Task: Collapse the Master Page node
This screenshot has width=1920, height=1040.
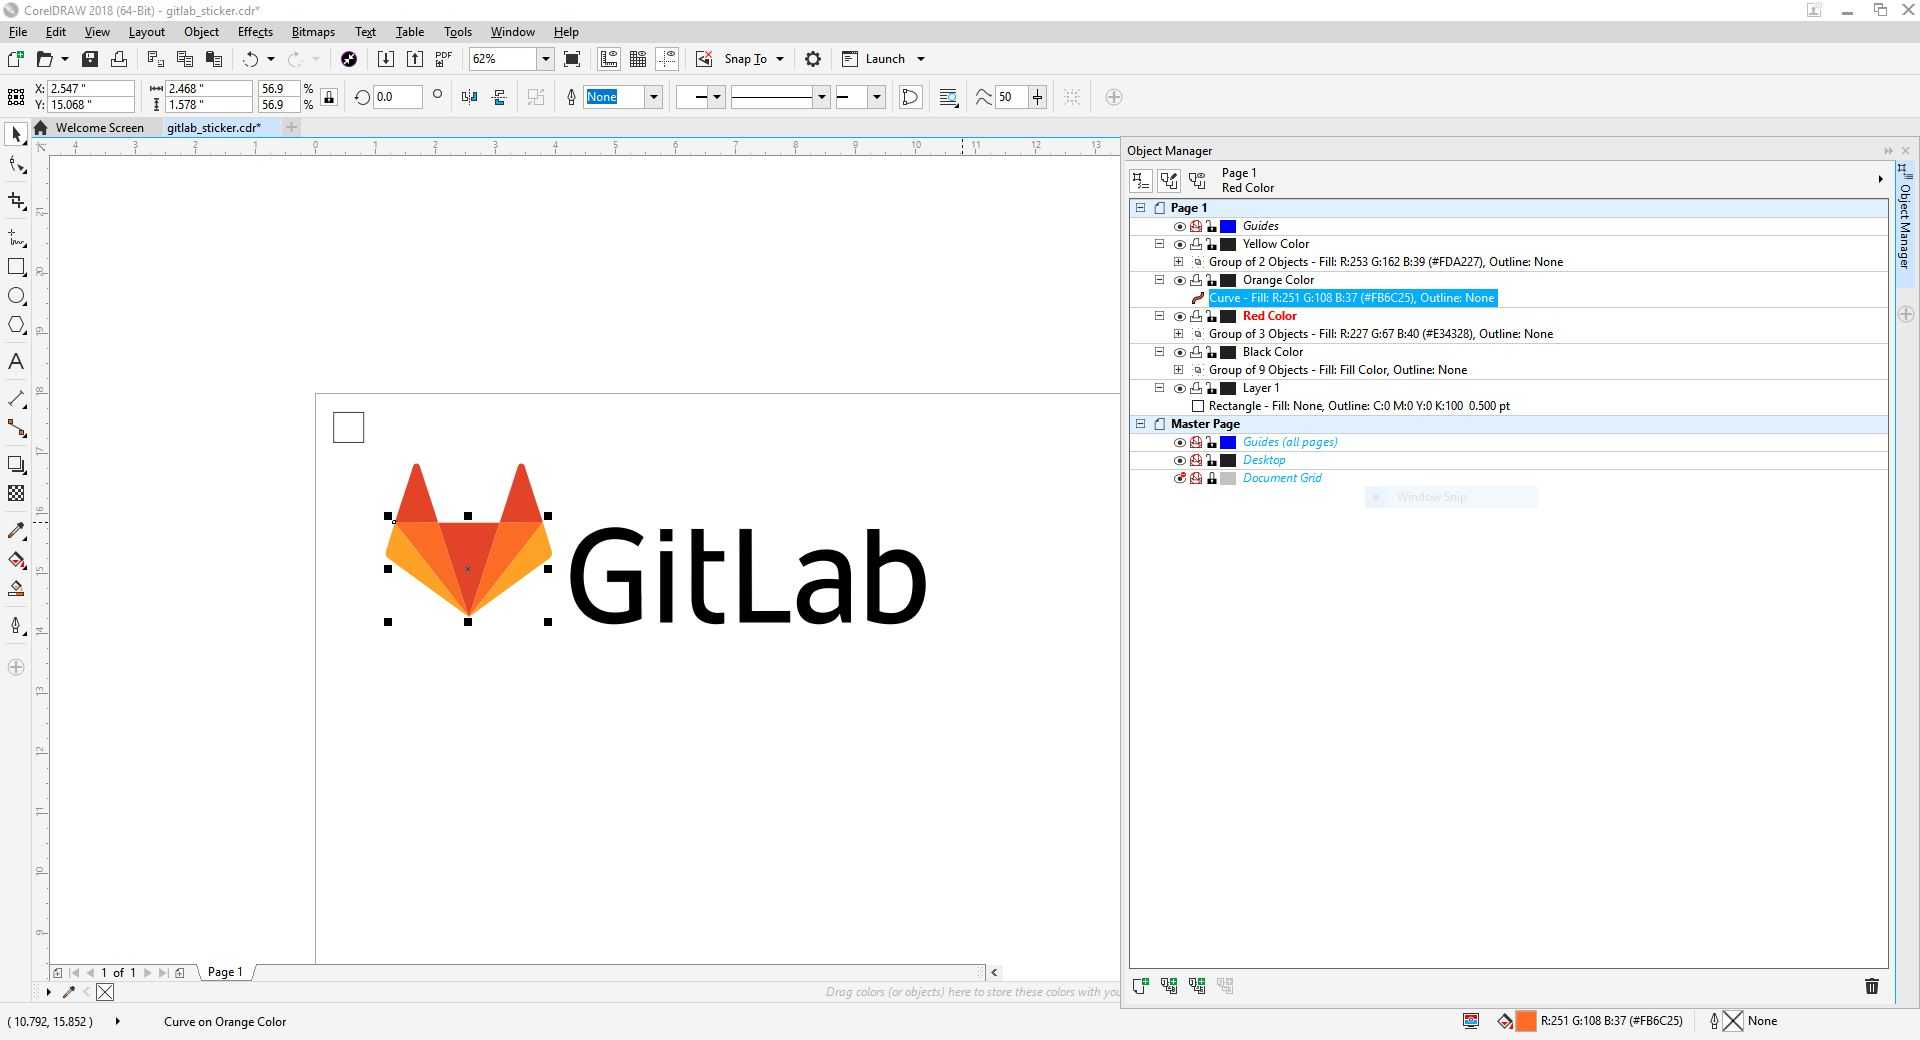Action: tap(1140, 424)
